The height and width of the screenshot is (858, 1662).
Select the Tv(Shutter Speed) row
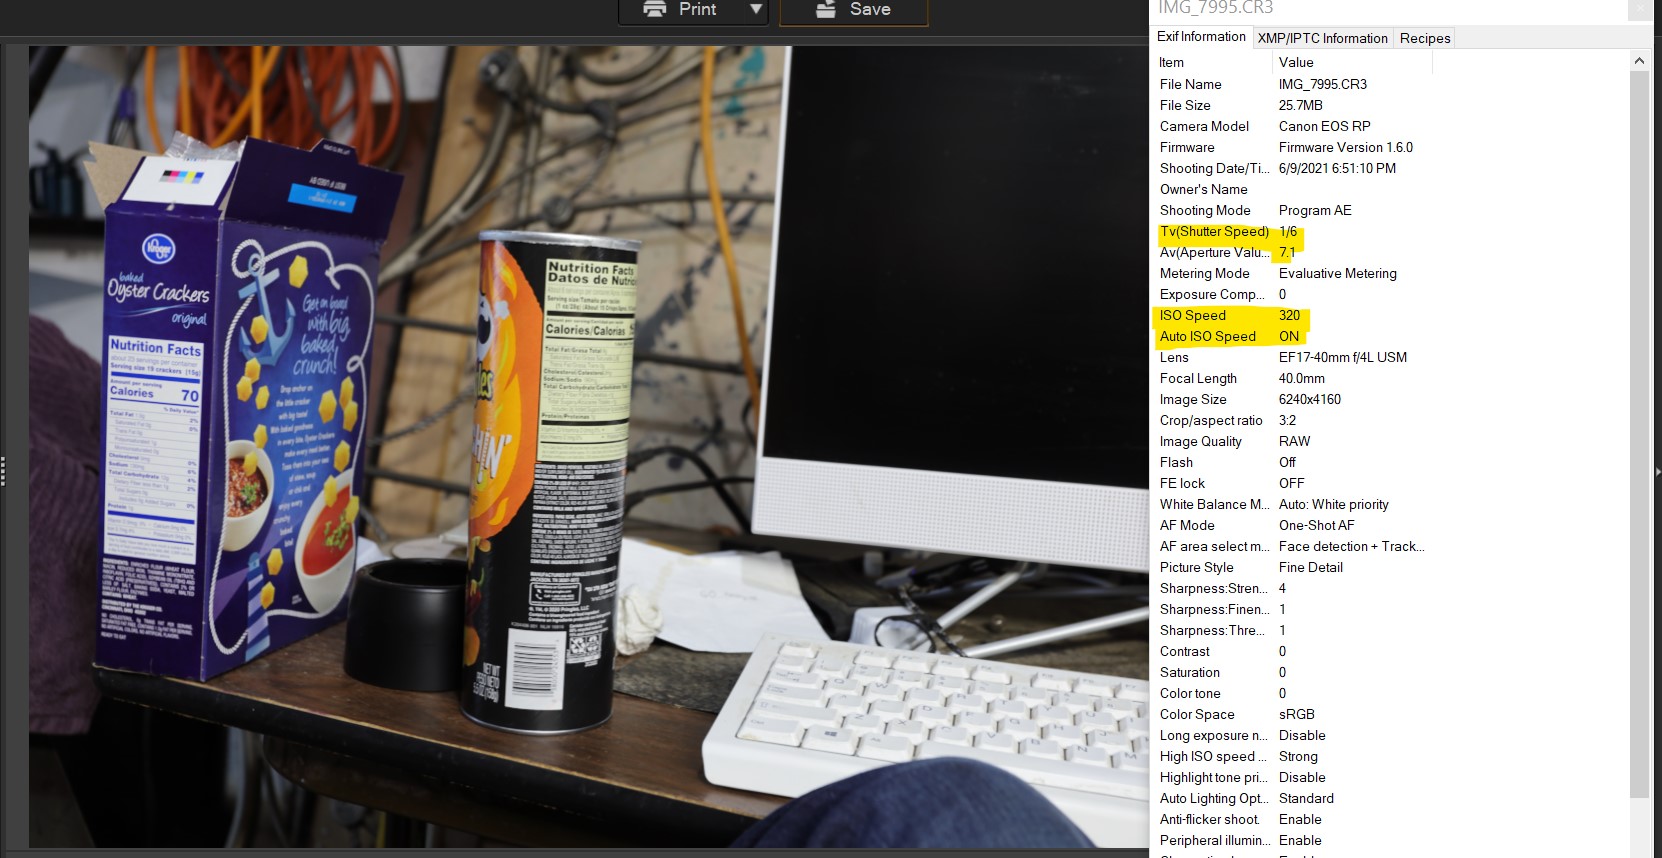1214,231
